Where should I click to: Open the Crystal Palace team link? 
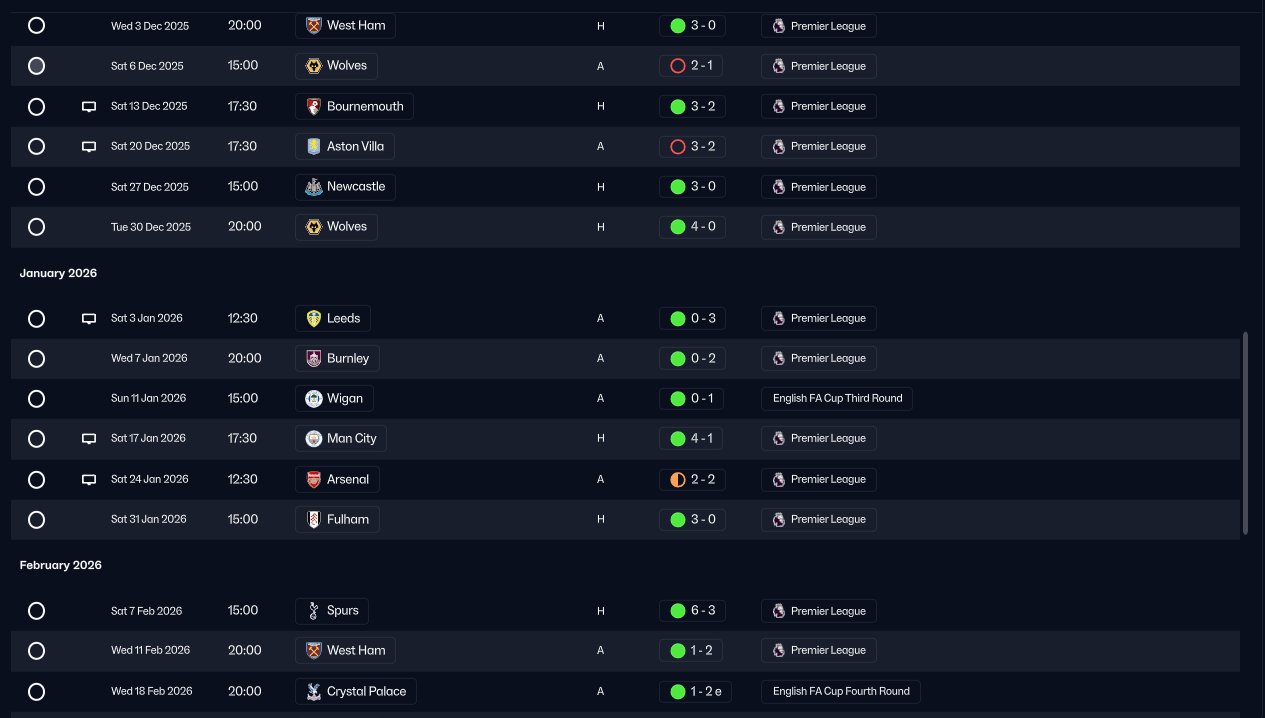pyautogui.click(x=355, y=691)
